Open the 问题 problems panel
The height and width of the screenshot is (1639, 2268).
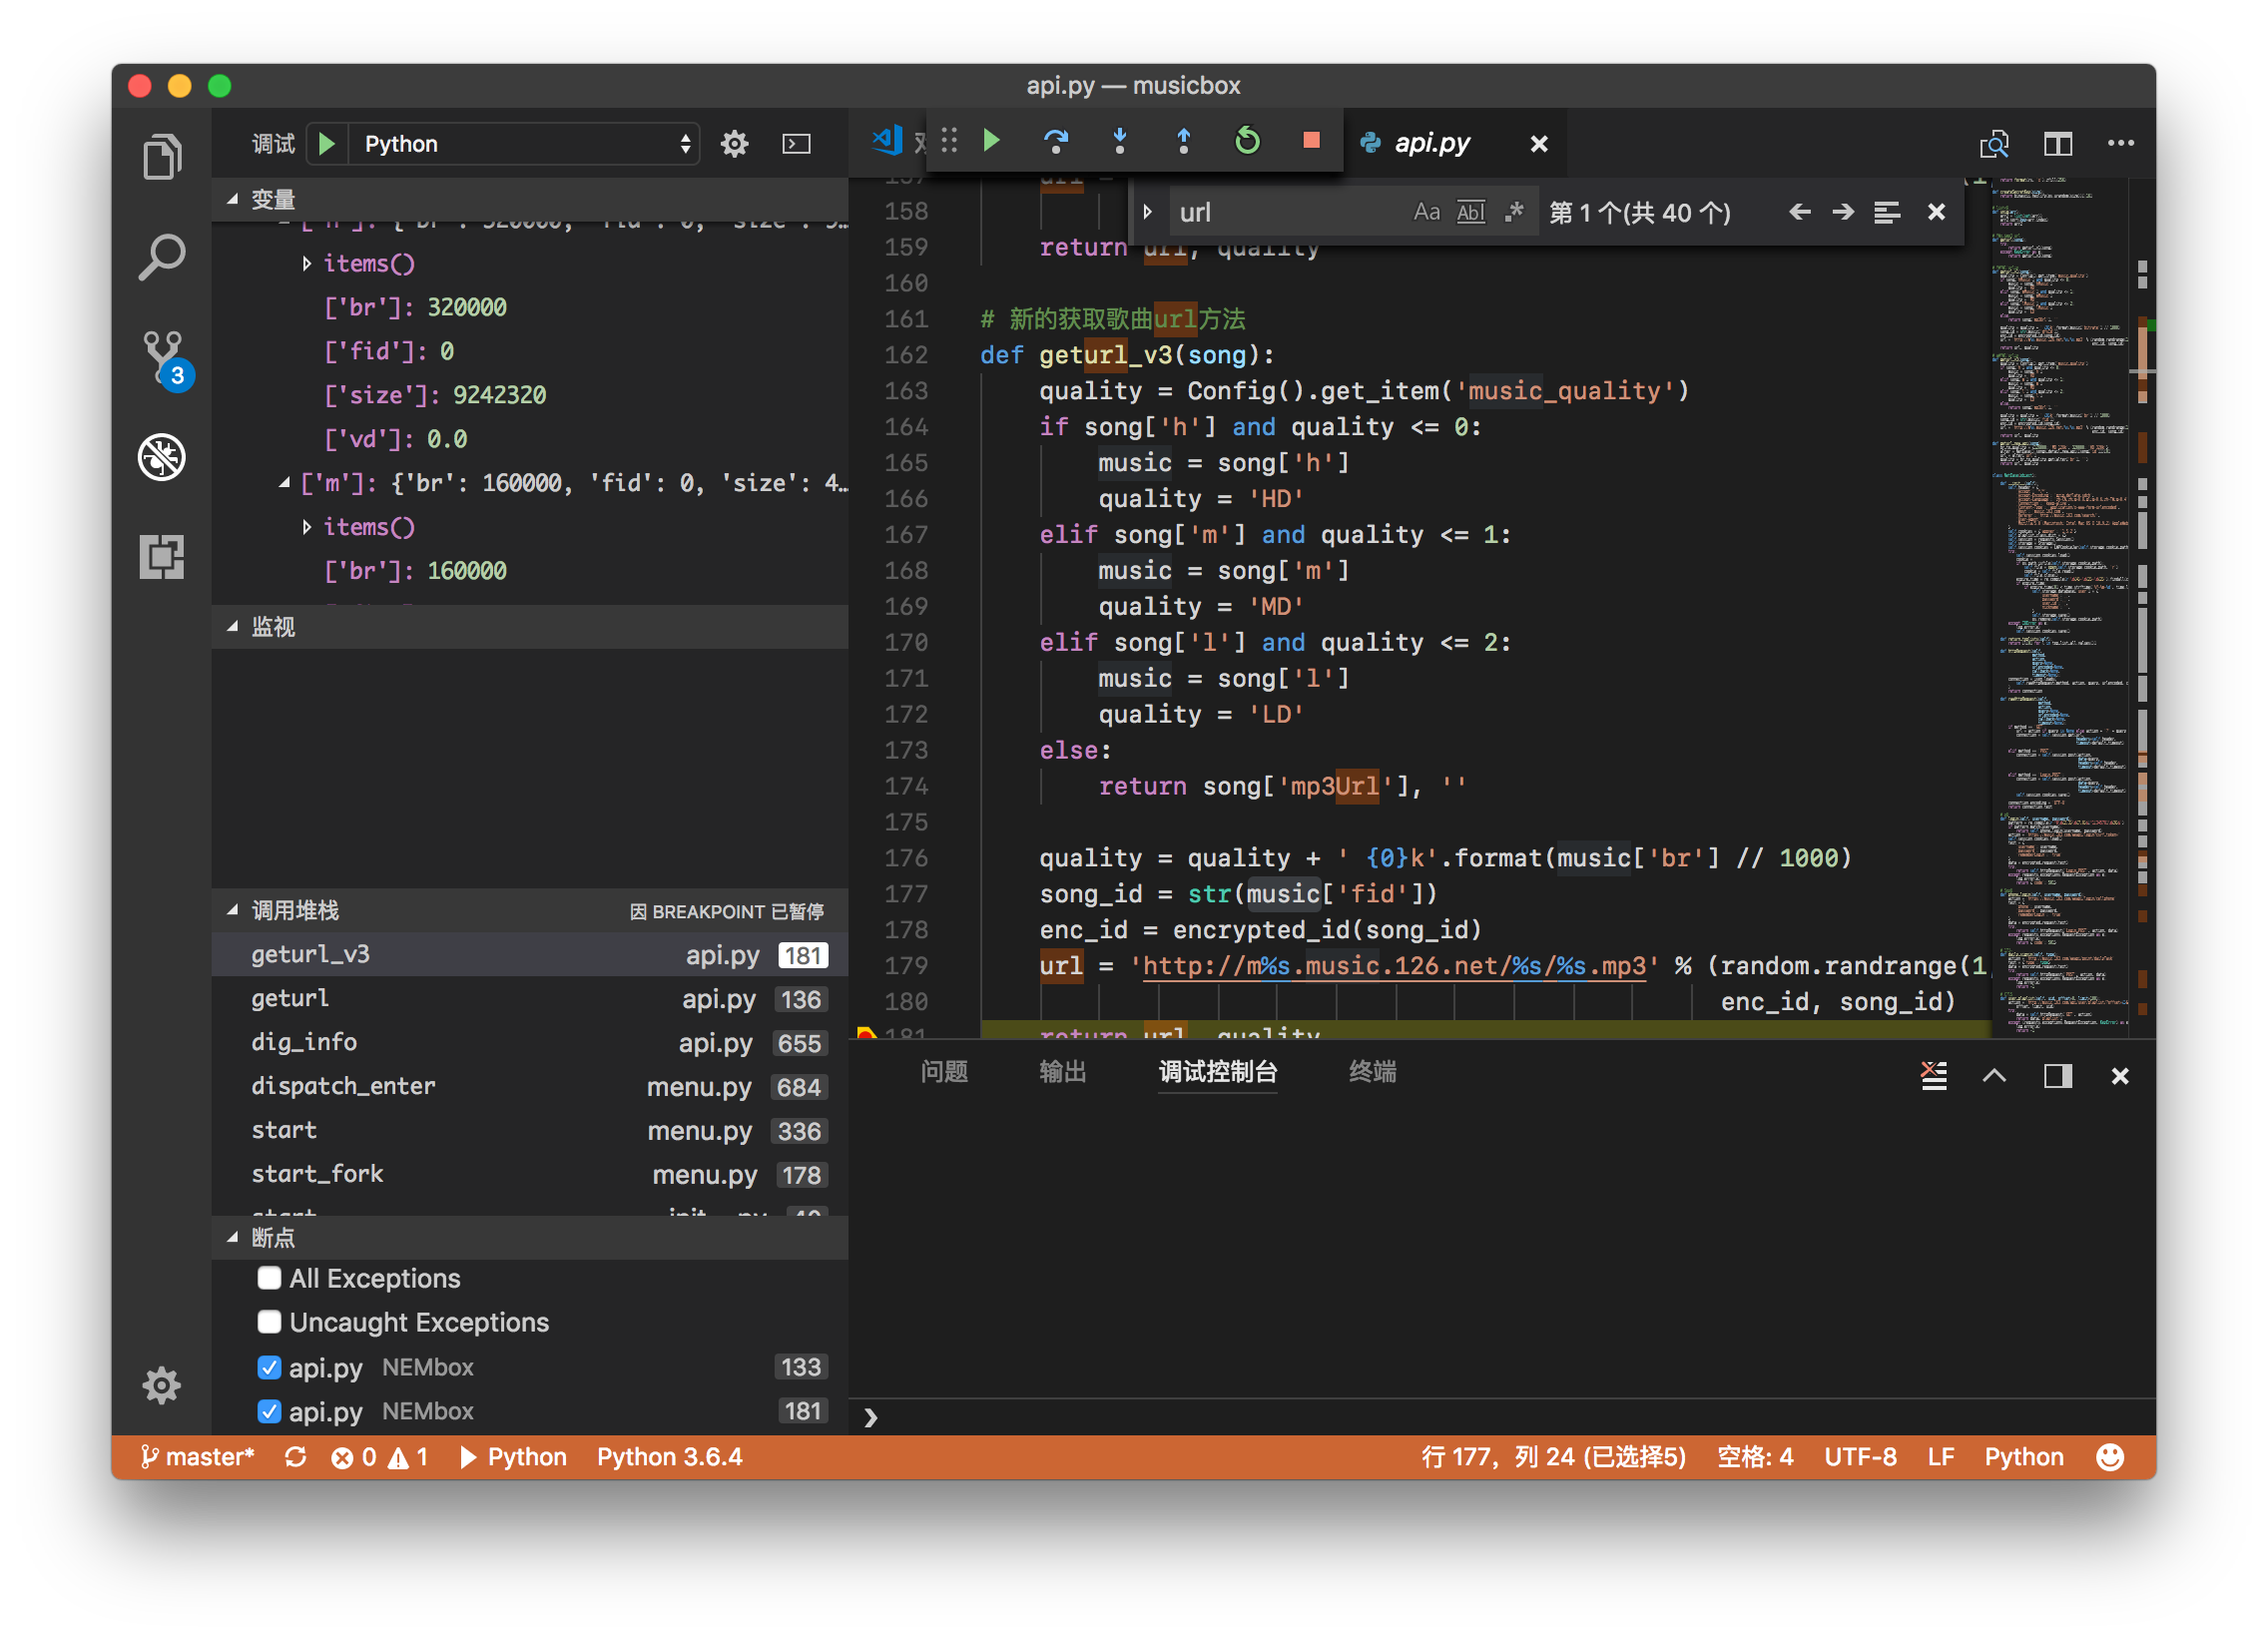943,1071
